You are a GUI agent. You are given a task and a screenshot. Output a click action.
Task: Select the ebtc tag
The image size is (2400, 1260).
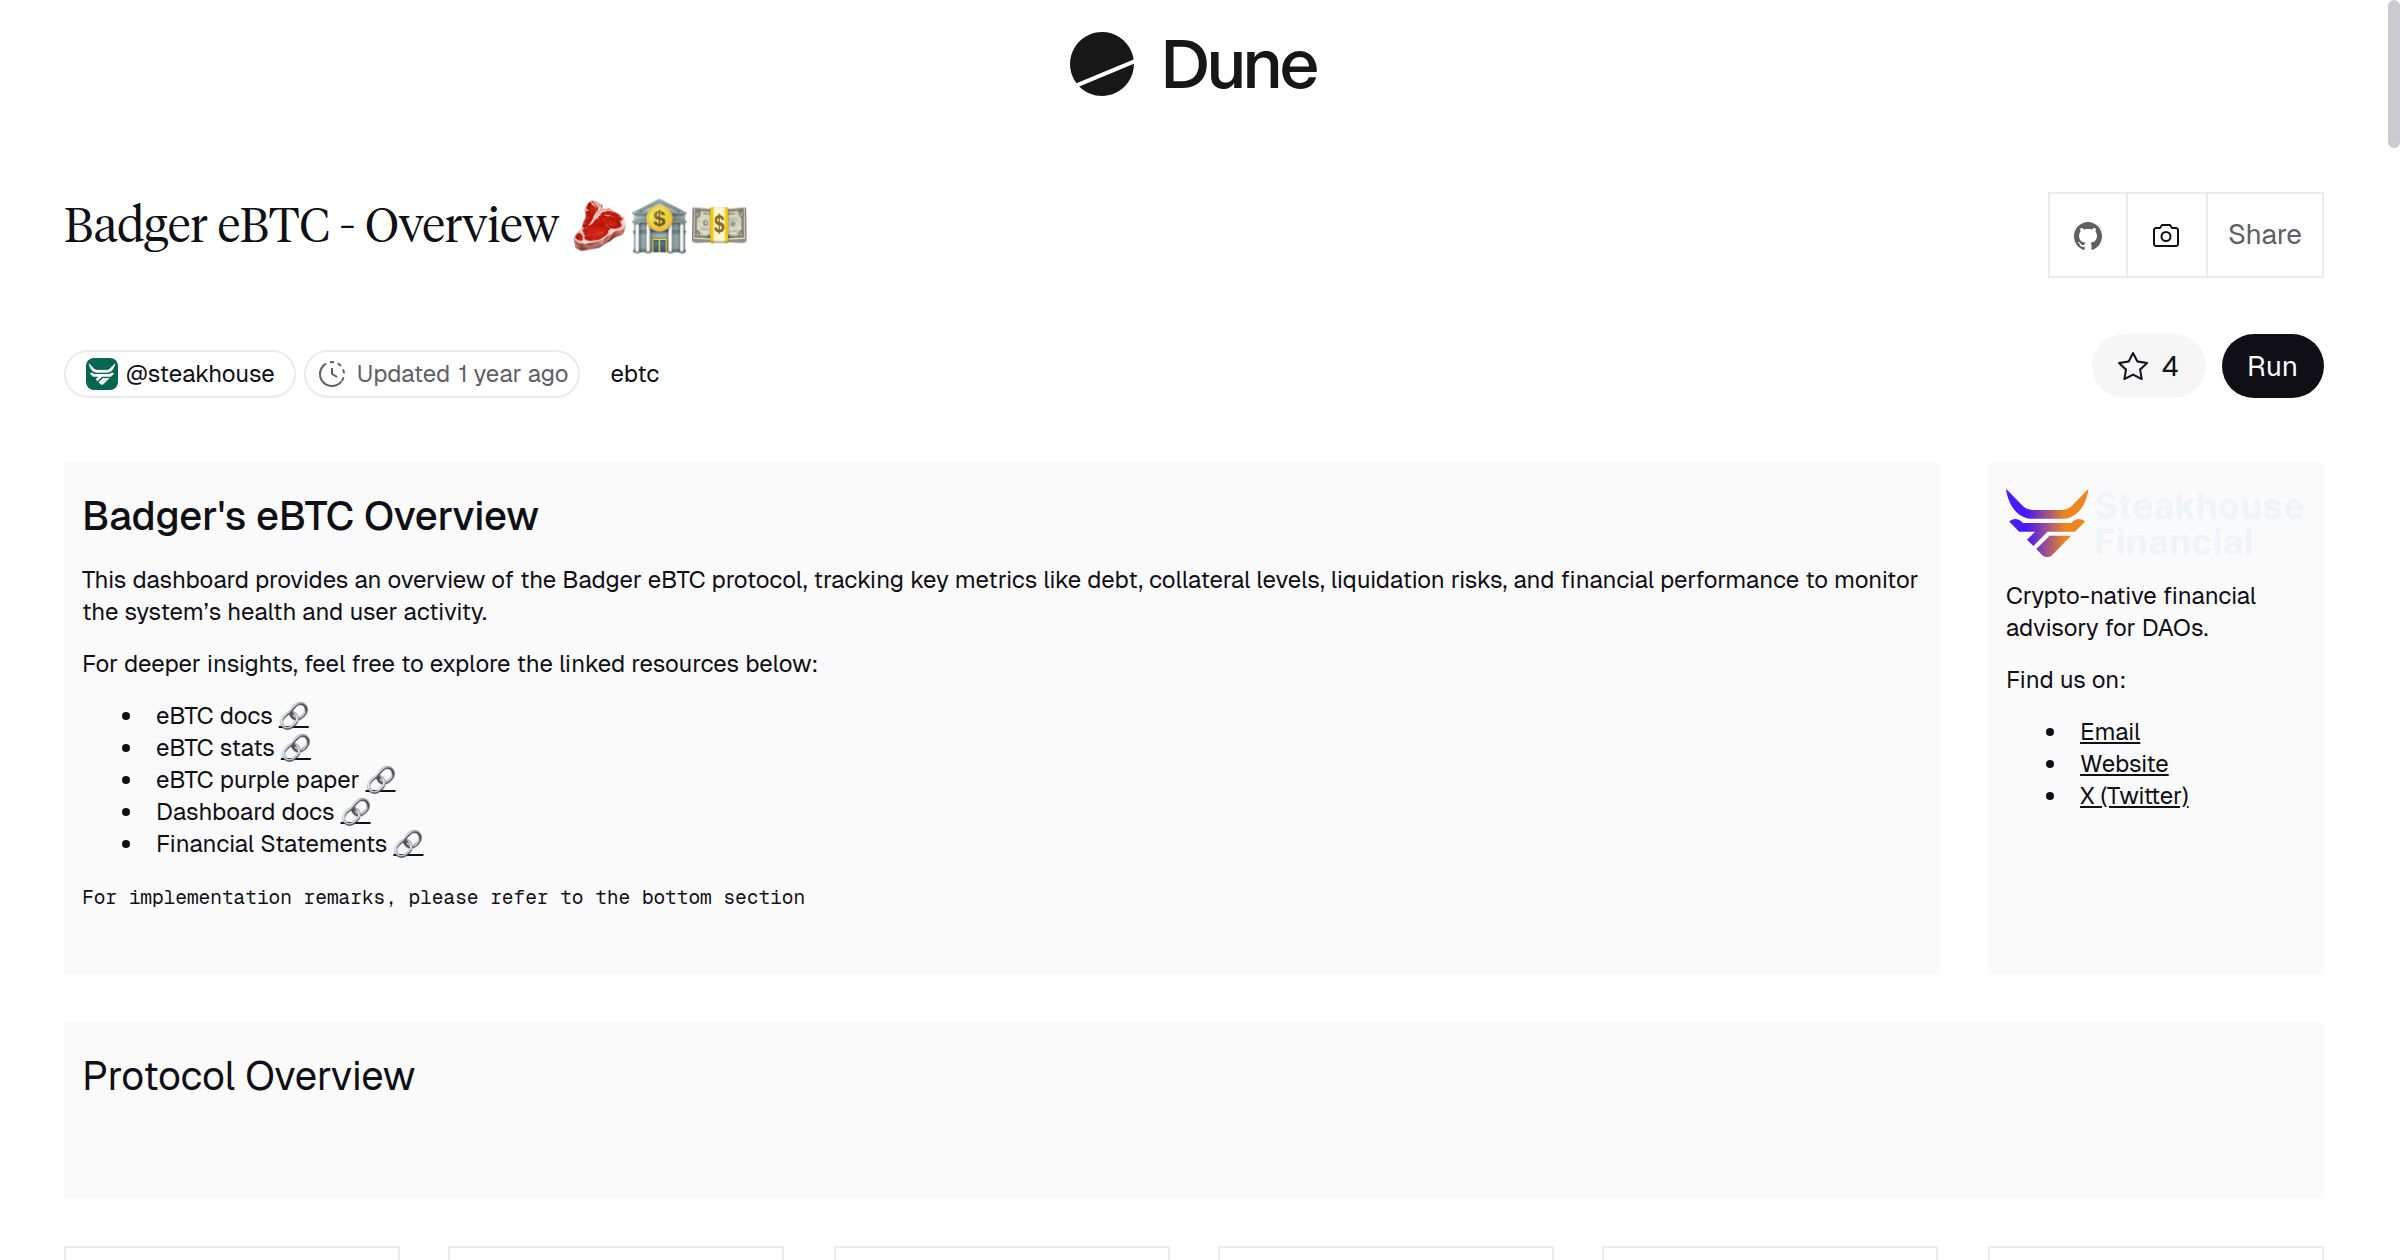coord(634,374)
